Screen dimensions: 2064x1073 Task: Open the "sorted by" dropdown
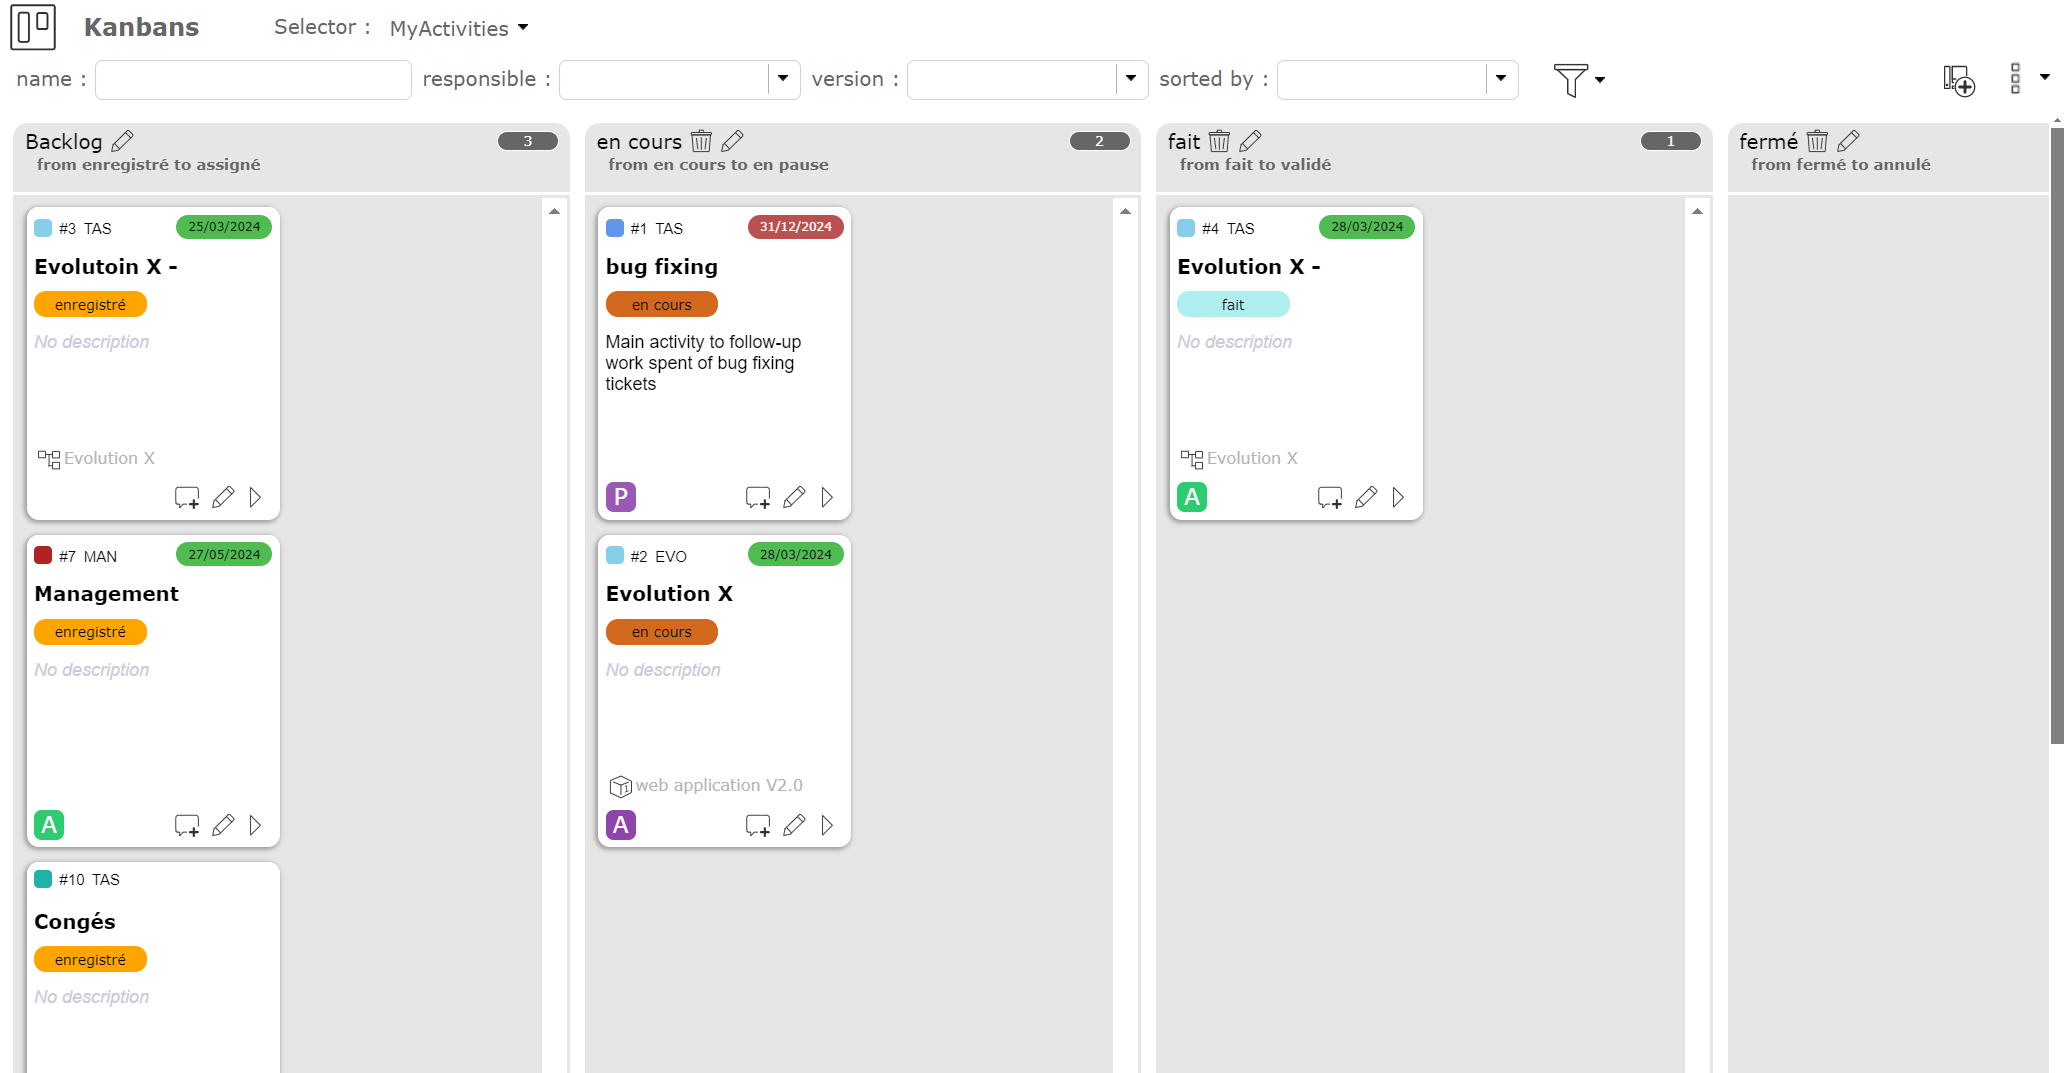[x=1500, y=79]
